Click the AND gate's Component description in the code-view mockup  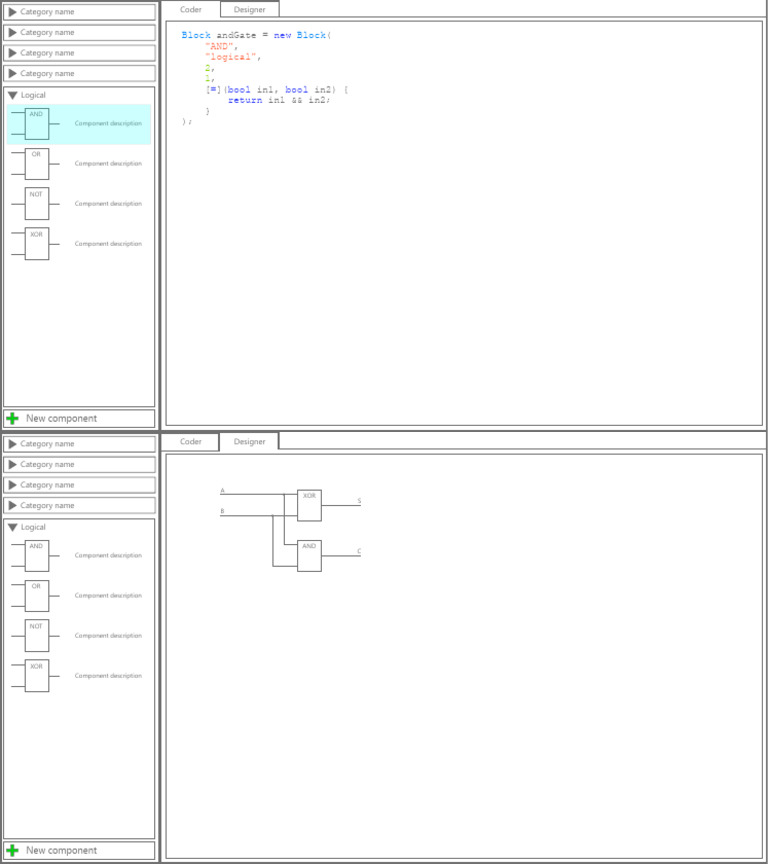click(x=108, y=123)
